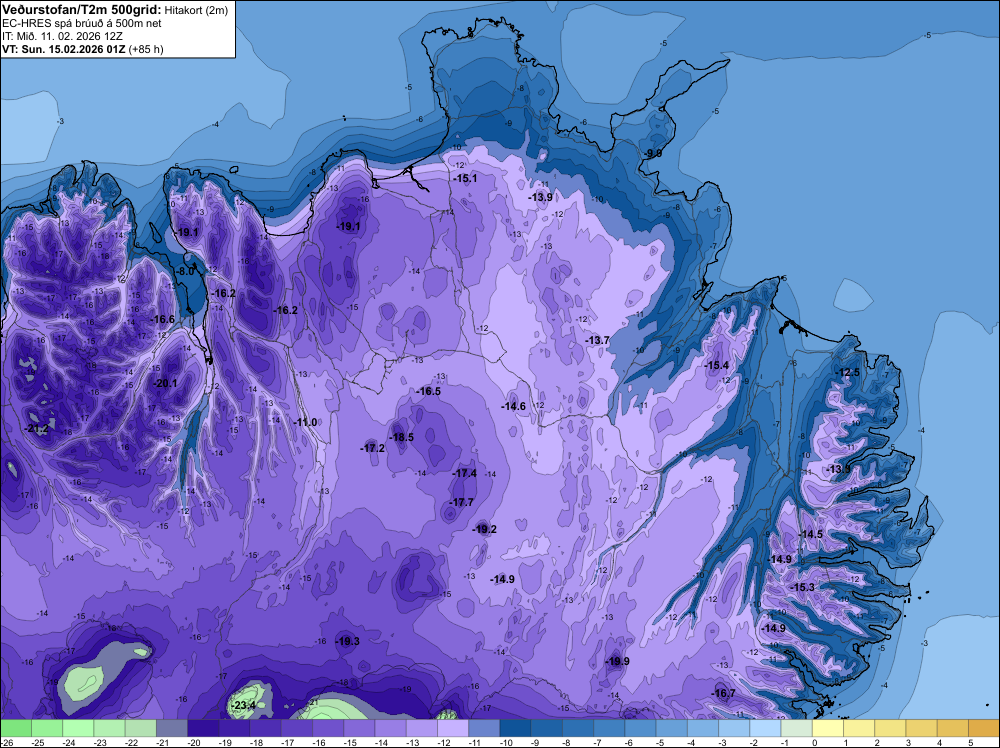1000x748 pixels.
Task: Pick the gray-blue legend swatch between -21 and -20
Action: click(172, 729)
